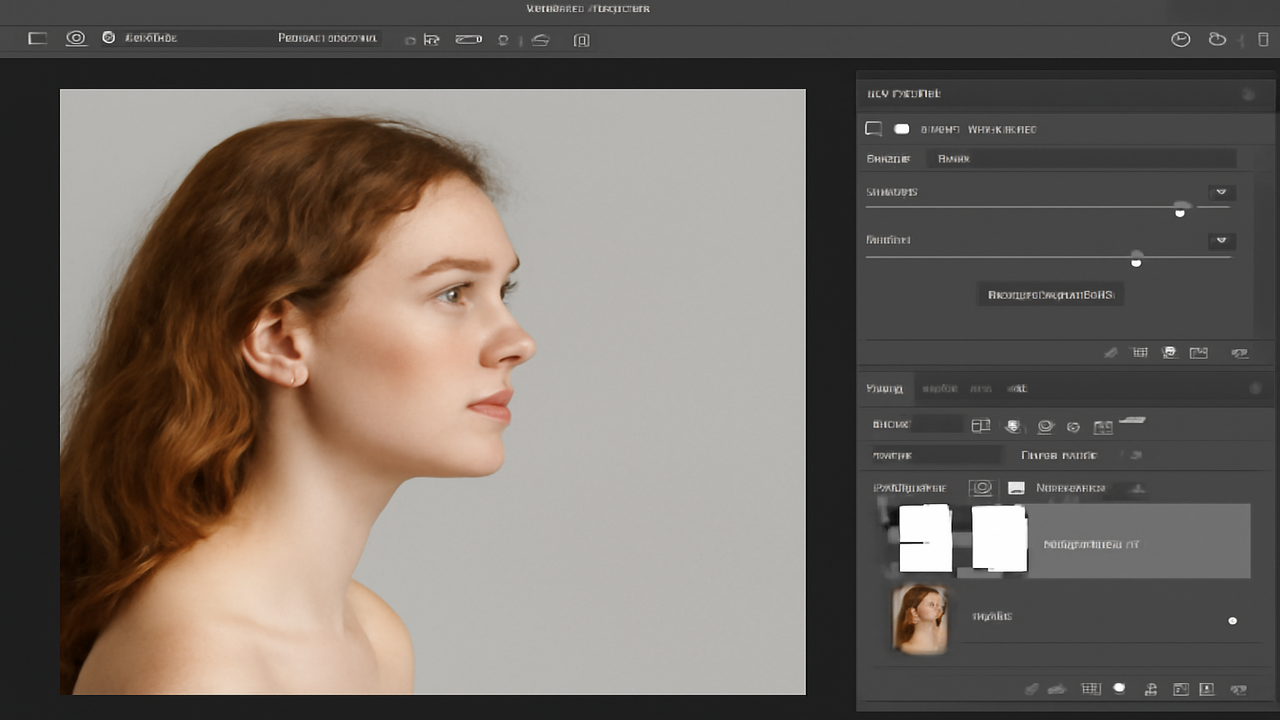Click the clock-like circle icon at top right
The image size is (1280, 720).
tap(1181, 39)
